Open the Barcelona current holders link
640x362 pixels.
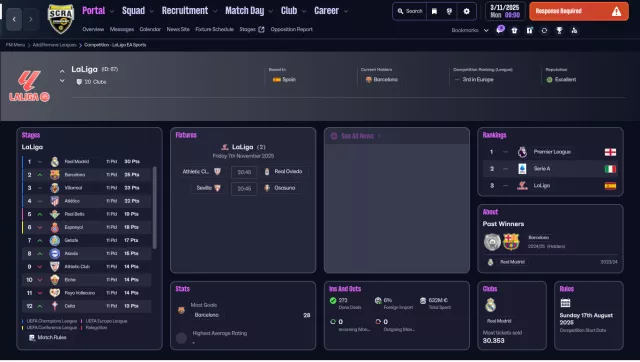tap(385, 80)
